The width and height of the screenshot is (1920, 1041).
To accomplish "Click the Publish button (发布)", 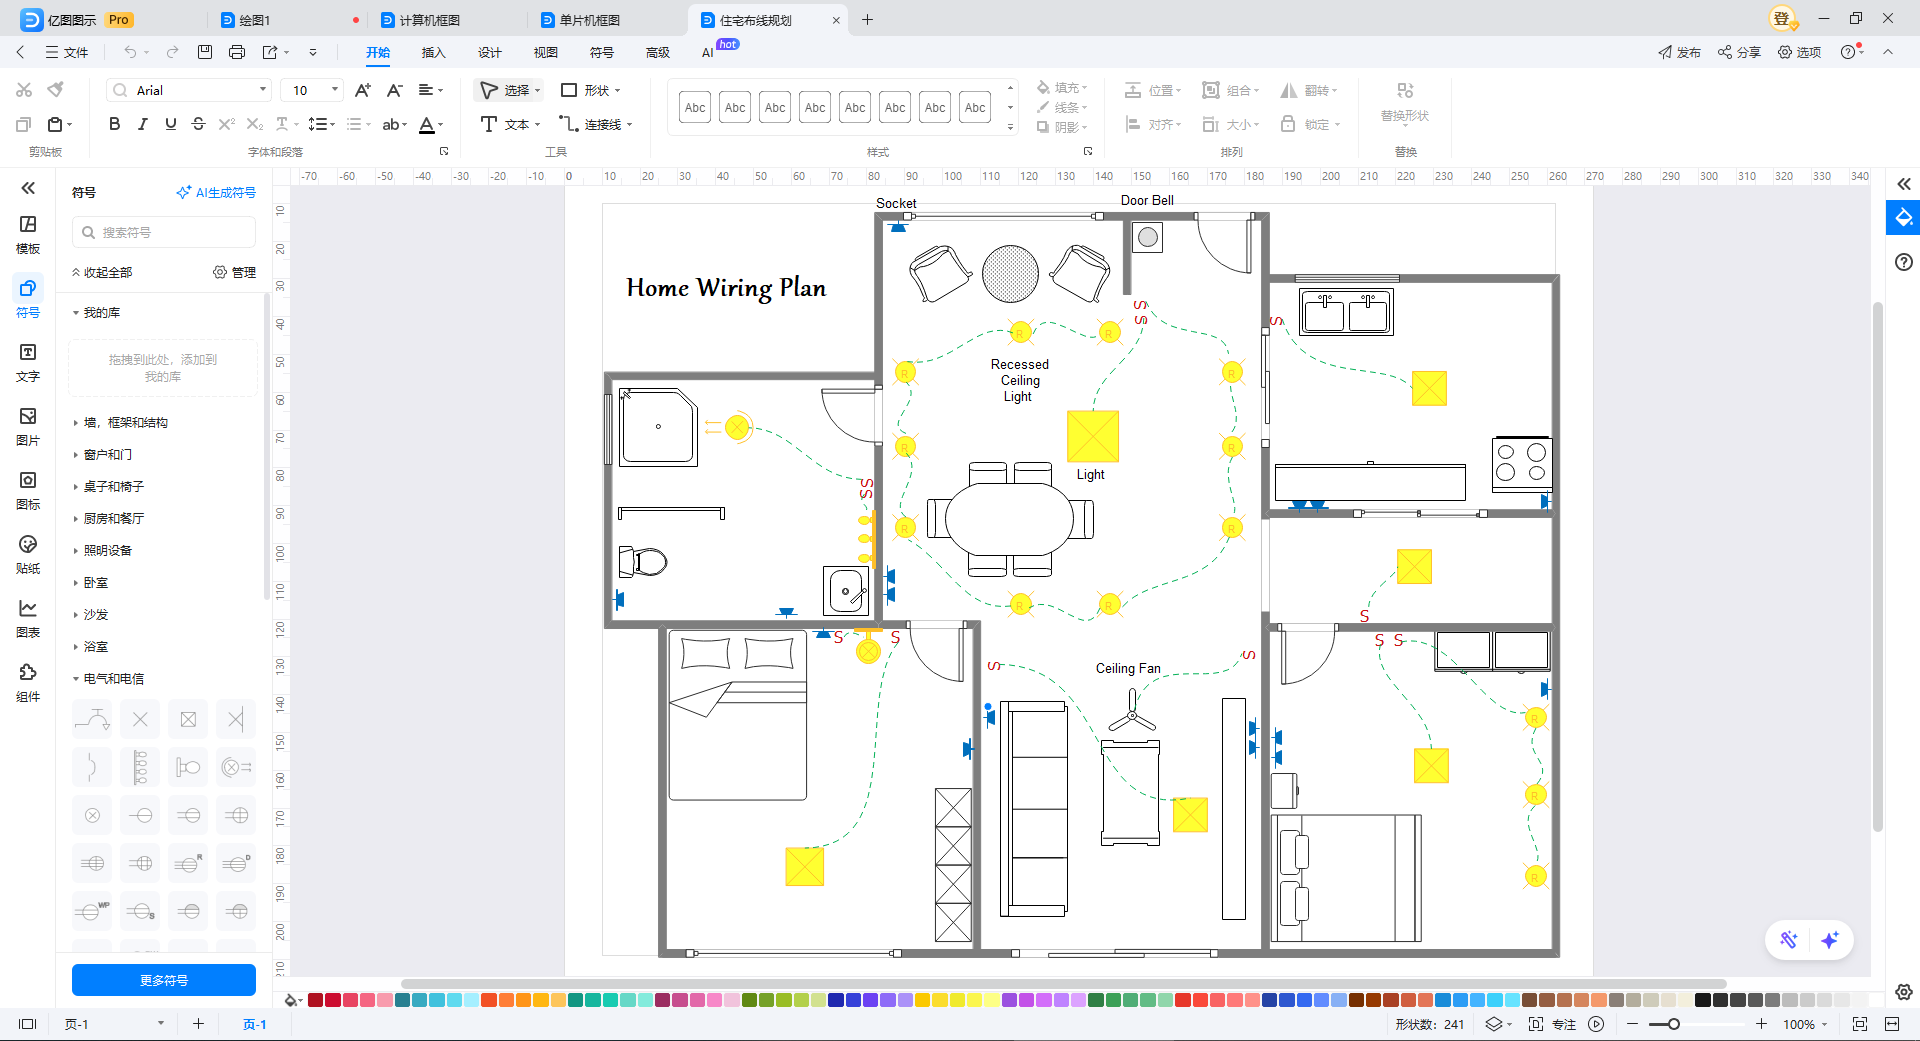I will tap(1679, 52).
